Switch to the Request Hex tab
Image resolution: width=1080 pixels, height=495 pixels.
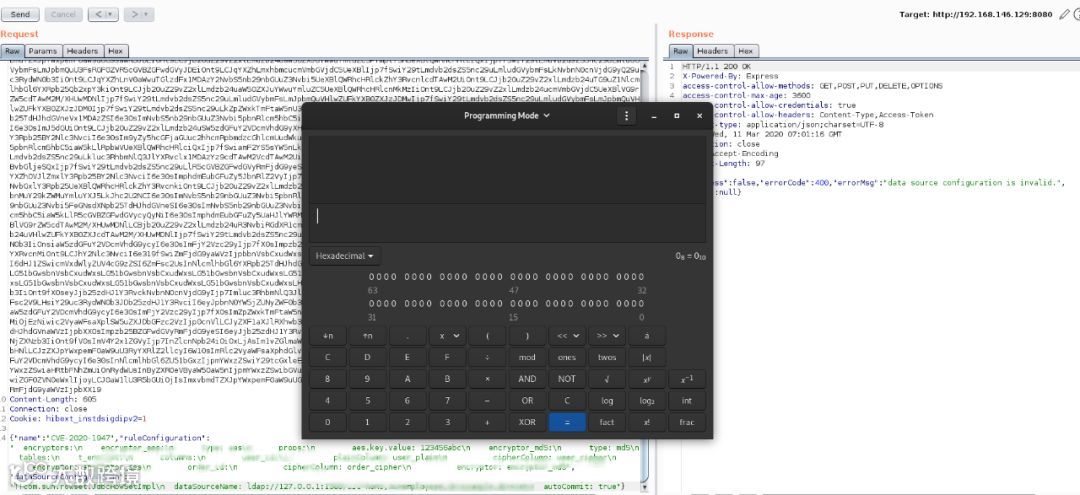pos(116,51)
